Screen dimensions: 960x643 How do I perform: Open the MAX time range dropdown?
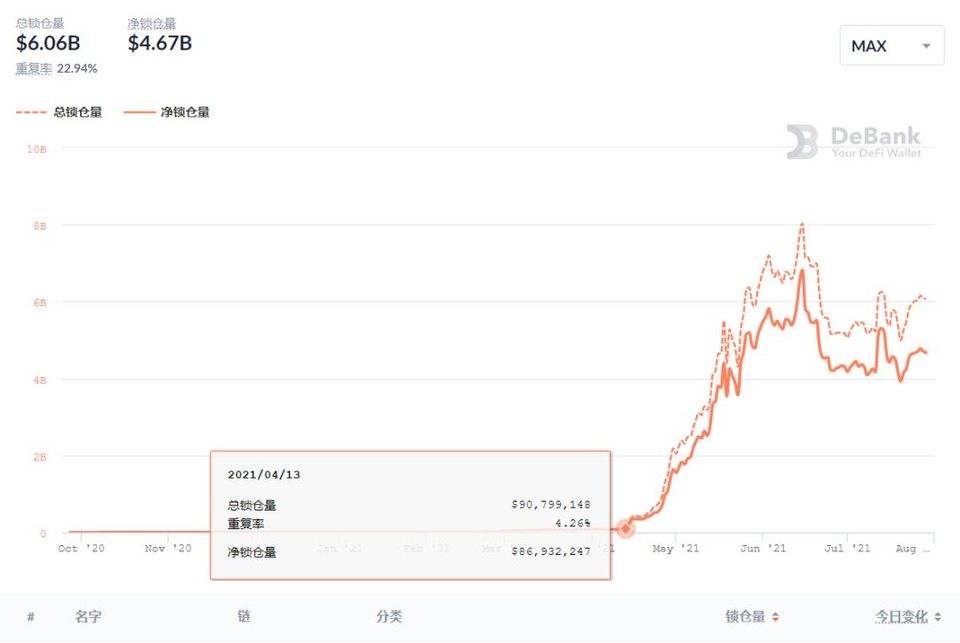point(891,46)
